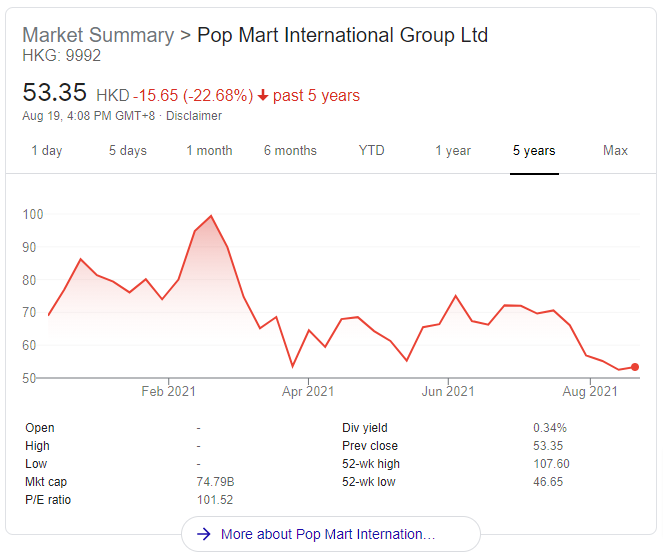663x556 pixels.
Task: Click the 52-wk low value 46.65
Action: (x=548, y=482)
